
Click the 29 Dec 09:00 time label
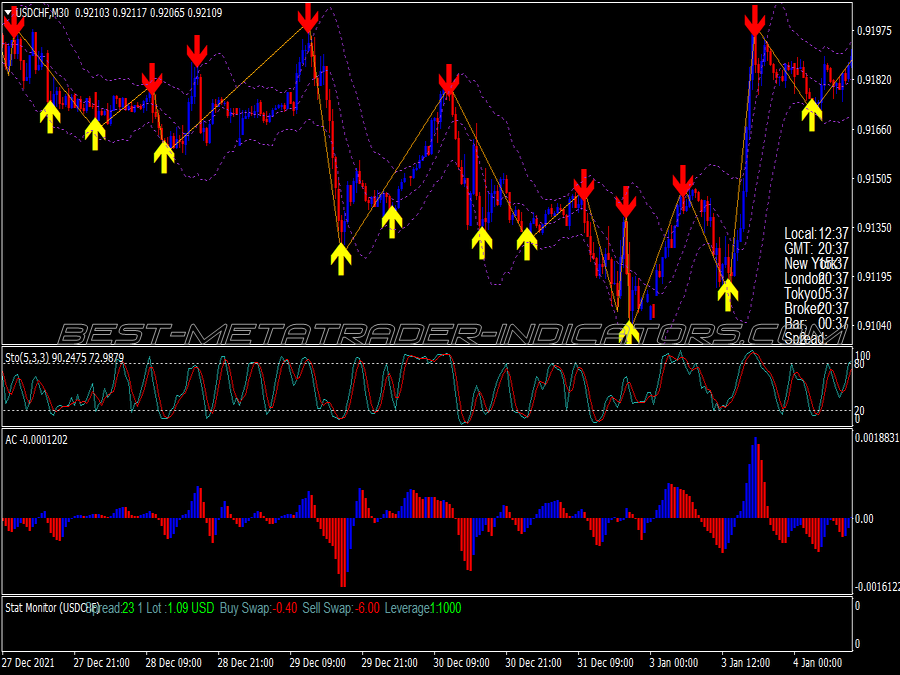click(317, 662)
